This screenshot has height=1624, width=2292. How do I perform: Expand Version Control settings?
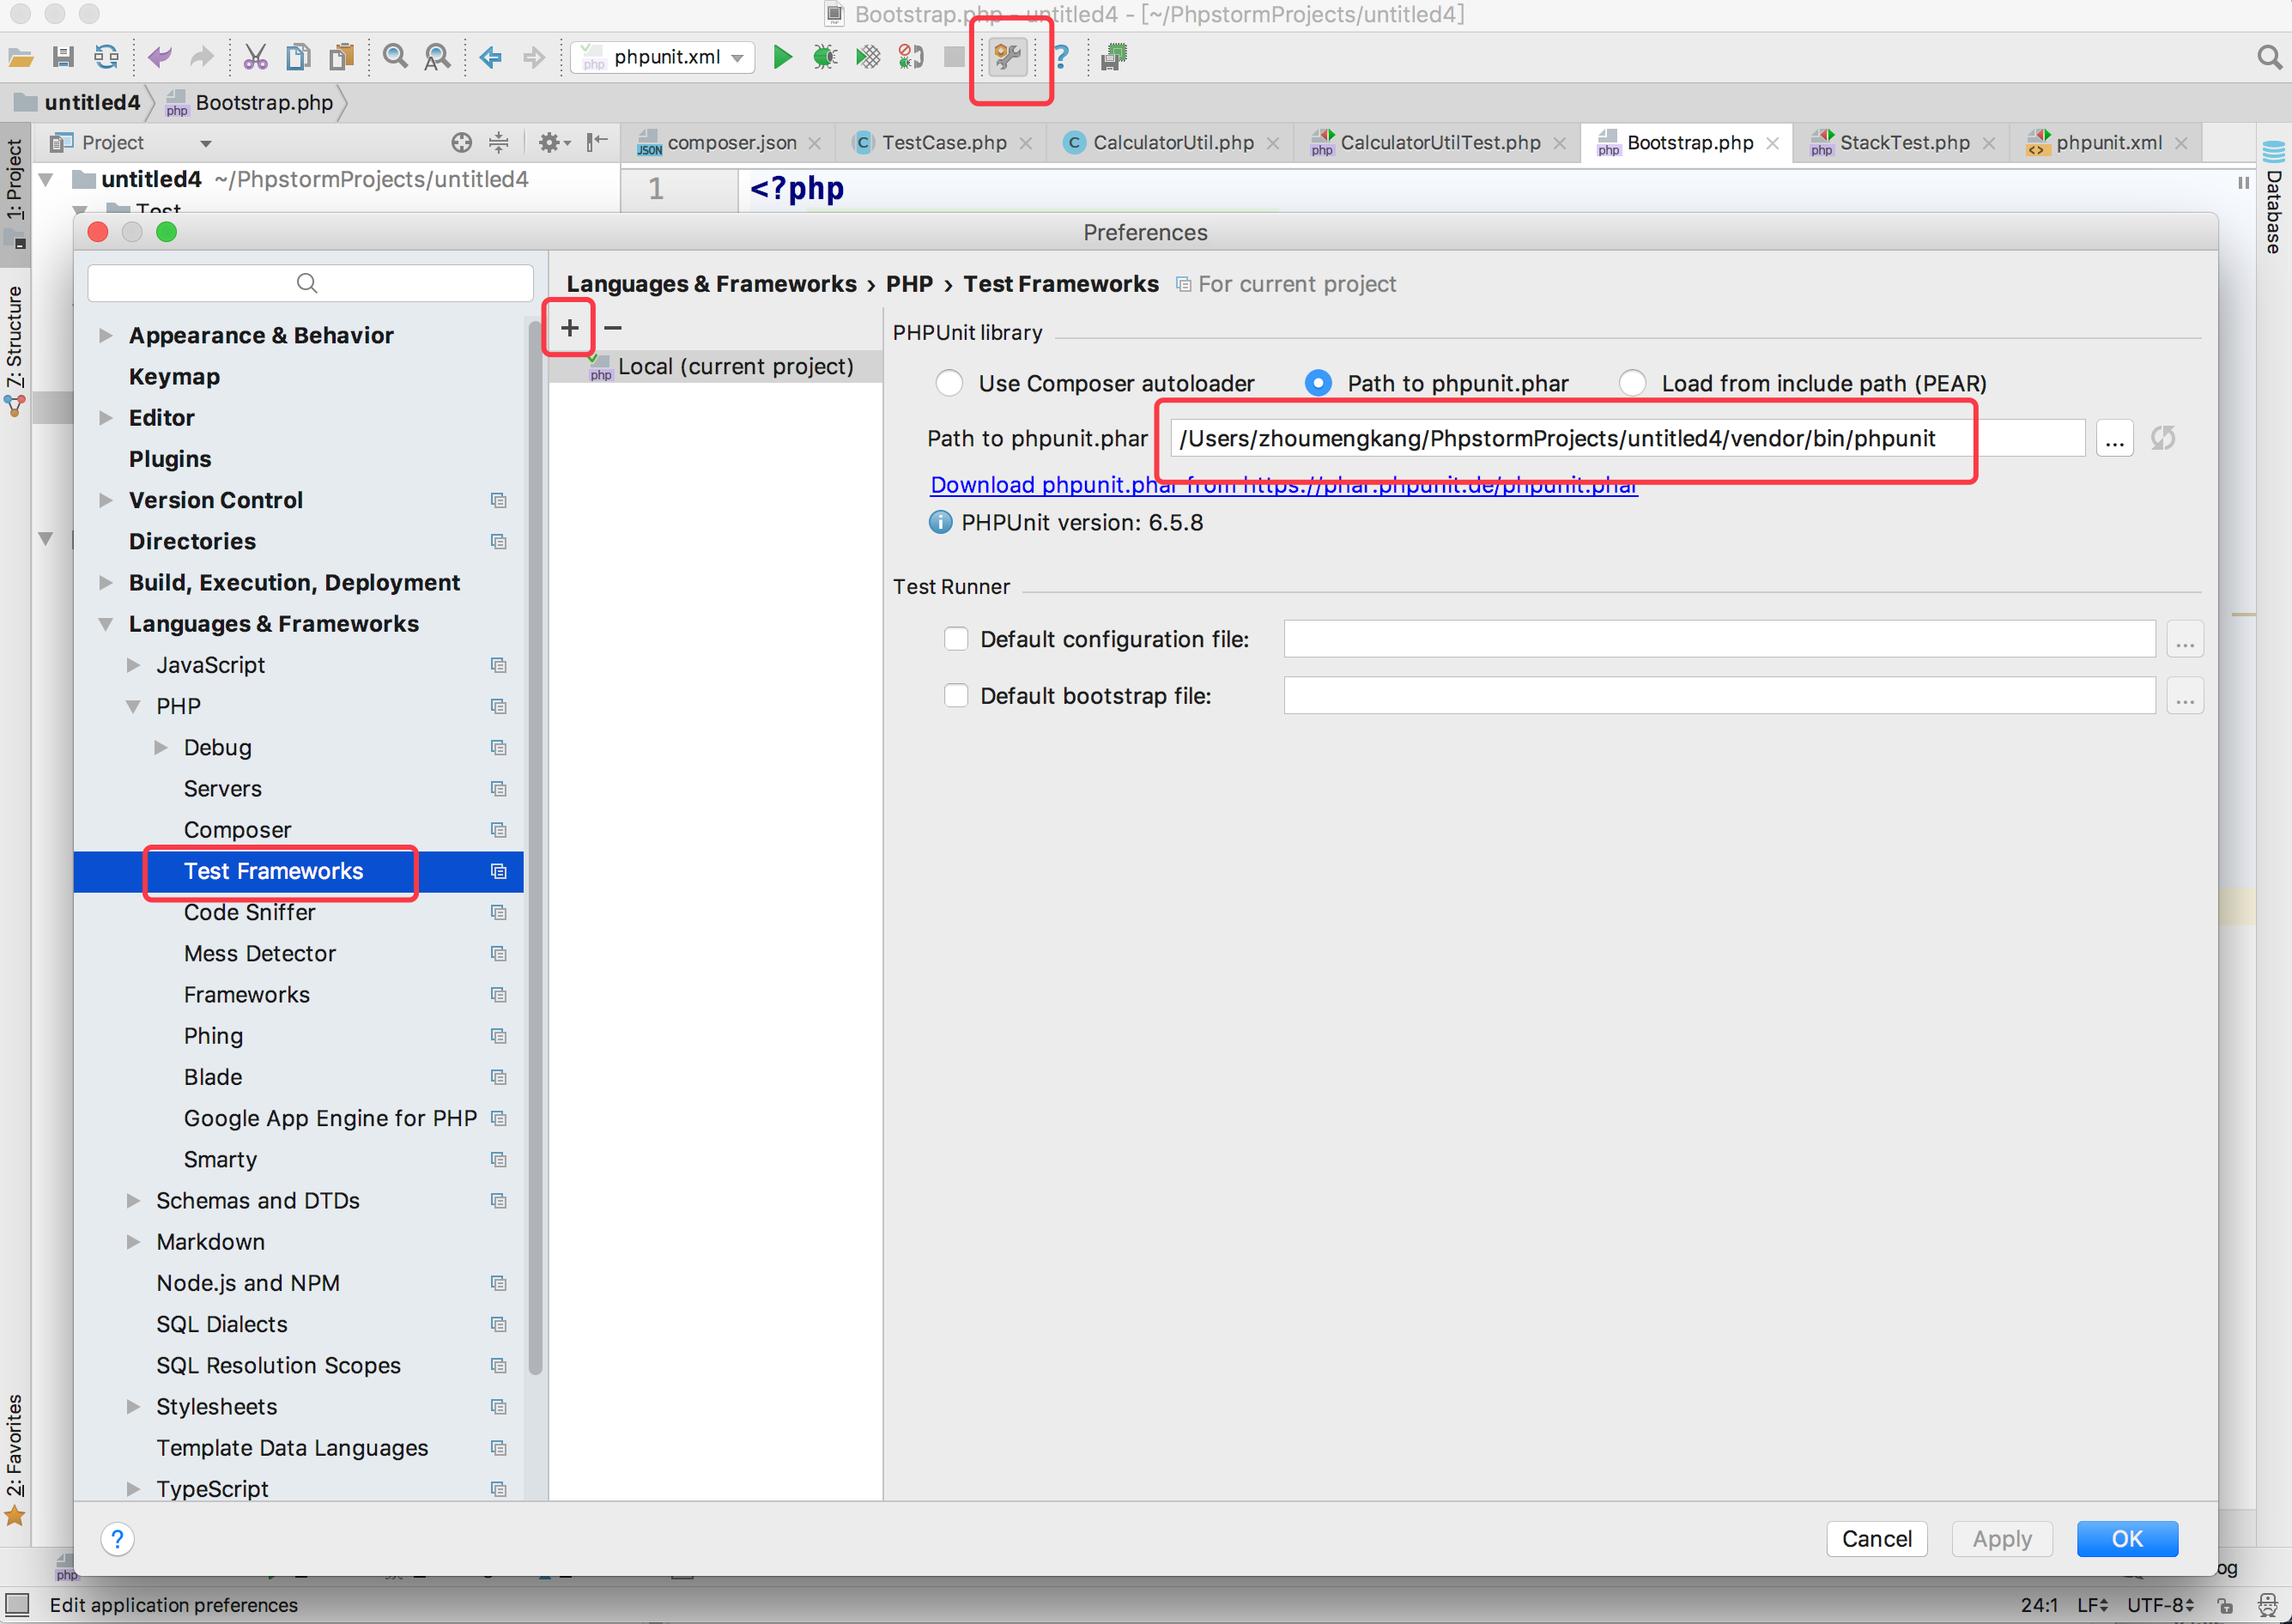pyautogui.click(x=105, y=500)
